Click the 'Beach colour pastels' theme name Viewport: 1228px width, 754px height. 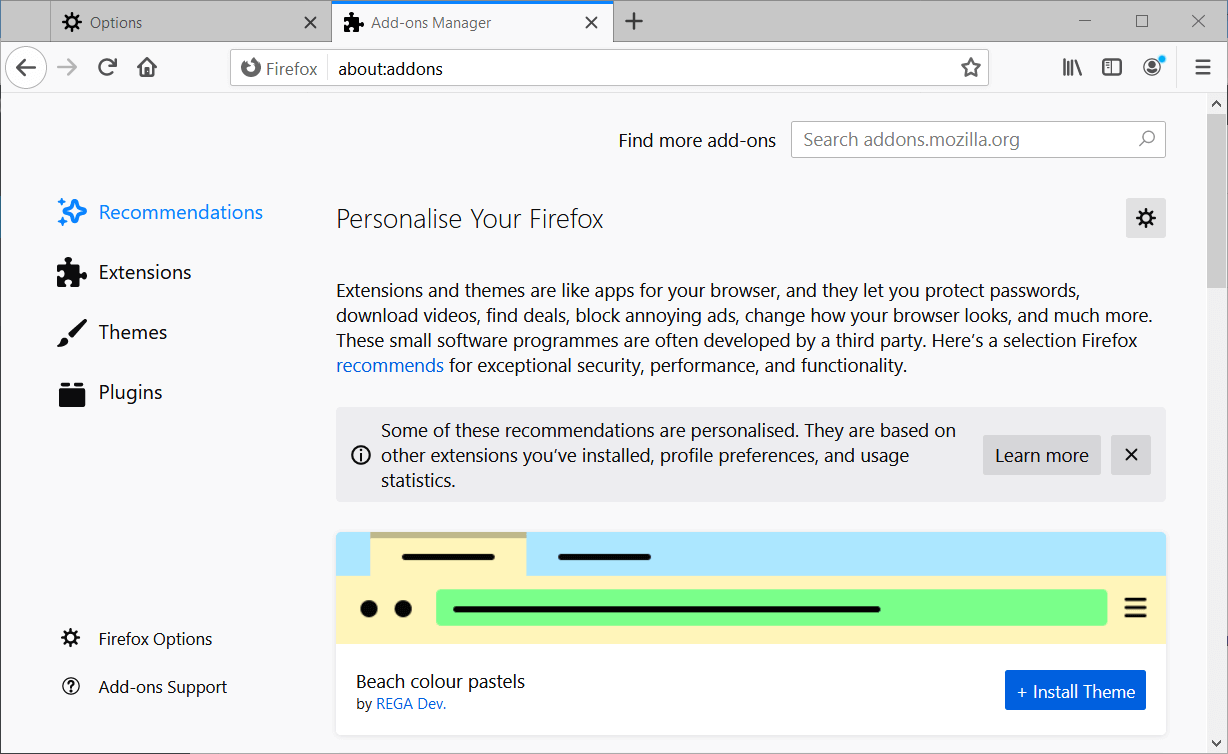click(x=440, y=681)
